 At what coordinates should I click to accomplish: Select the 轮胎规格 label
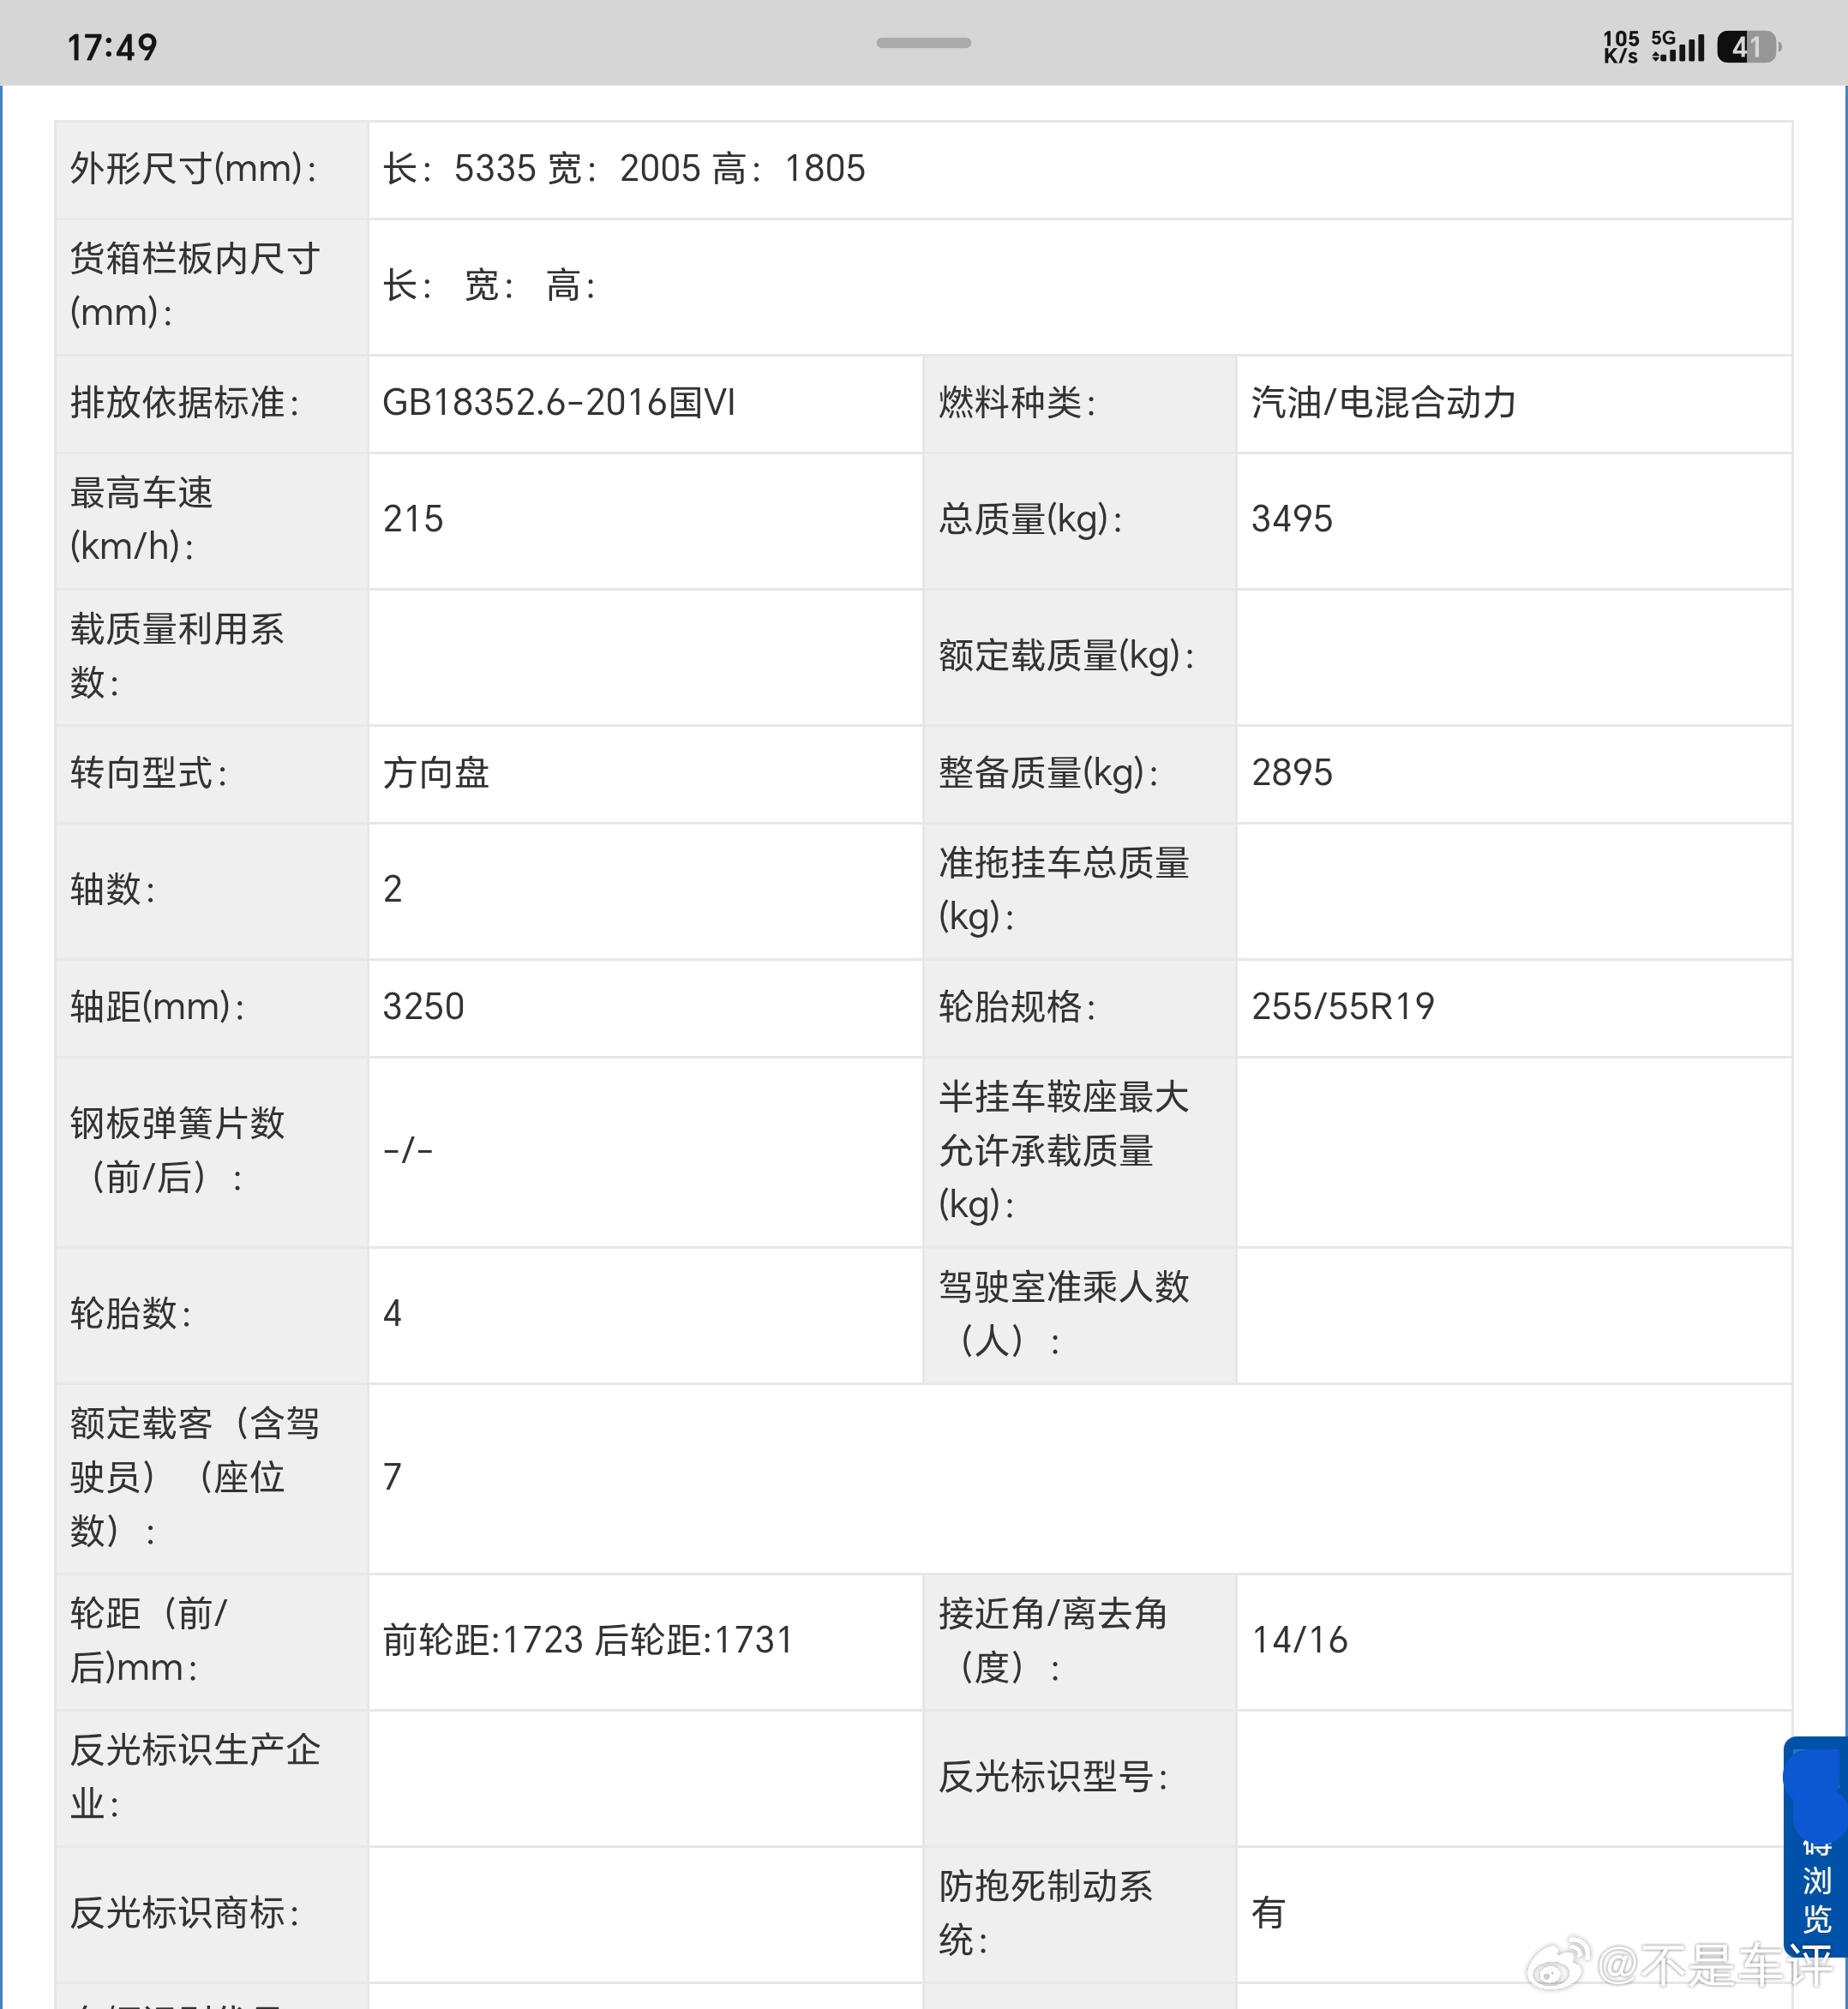tap(1017, 1008)
